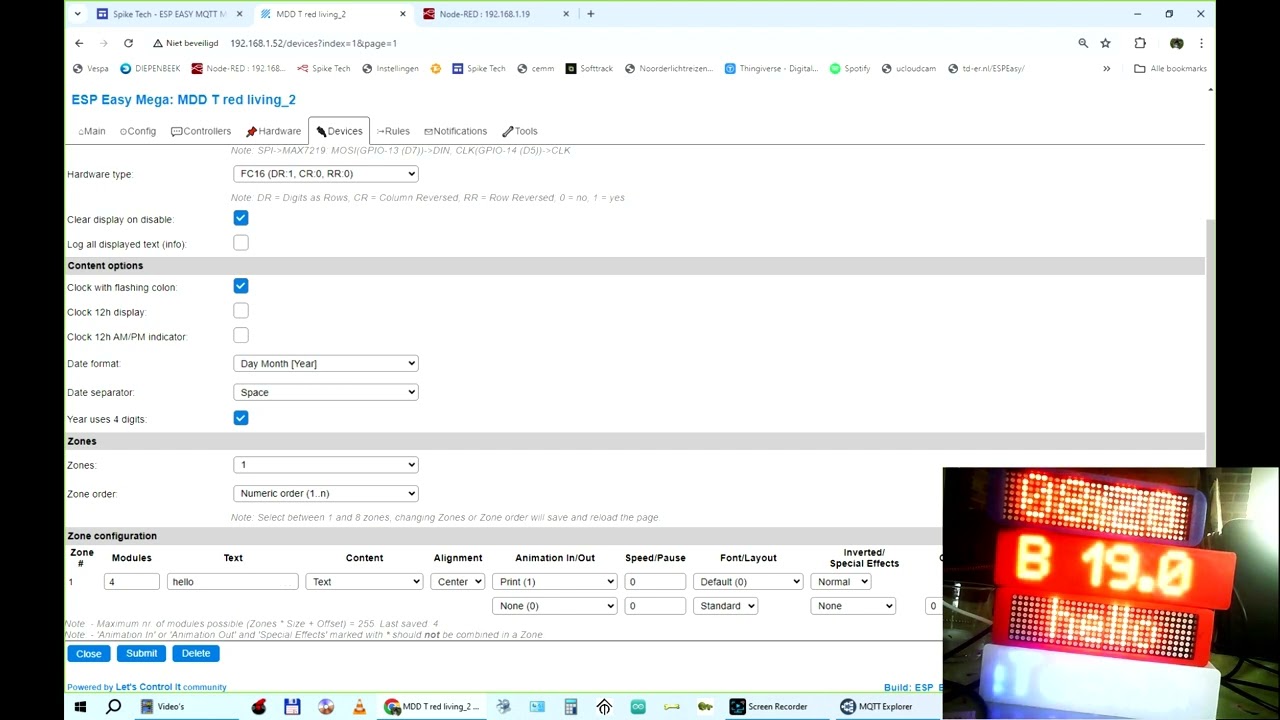
Task: Open the Animation In Print (1) dropdown
Action: tap(554, 581)
